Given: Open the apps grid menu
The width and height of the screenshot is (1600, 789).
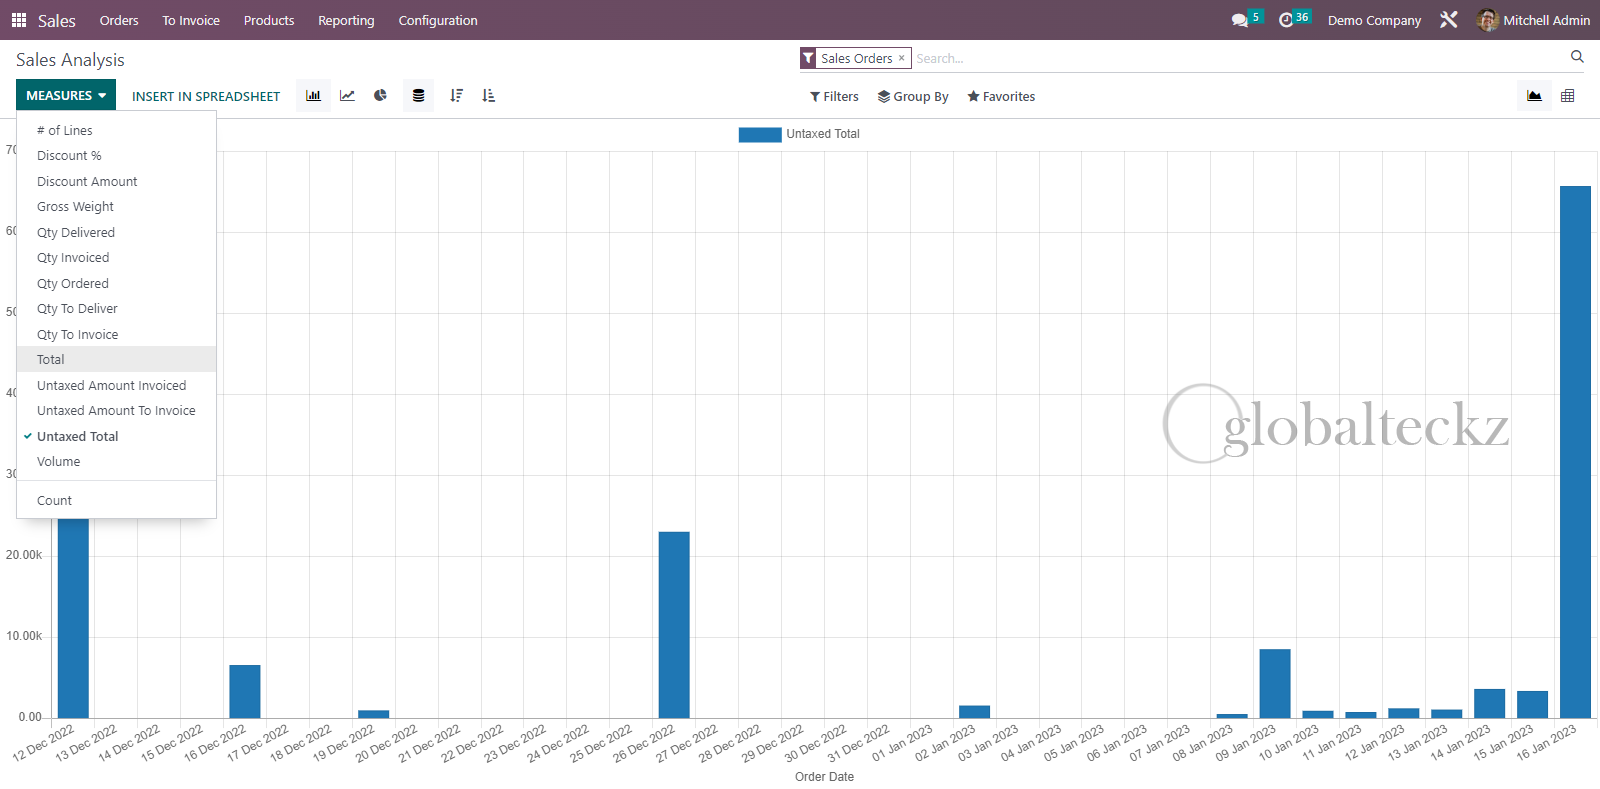Looking at the screenshot, I should coord(19,20).
